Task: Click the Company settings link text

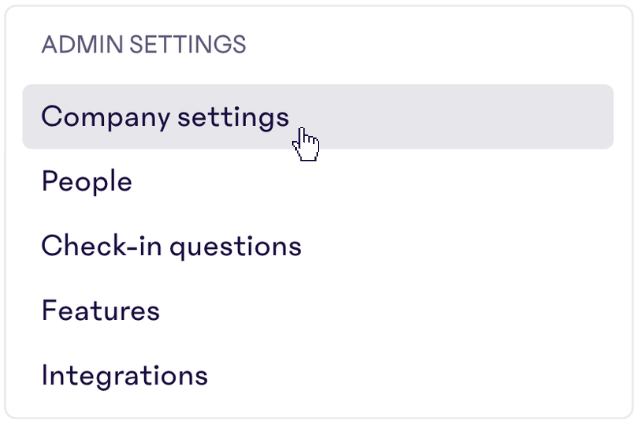Action: (x=165, y=117)
